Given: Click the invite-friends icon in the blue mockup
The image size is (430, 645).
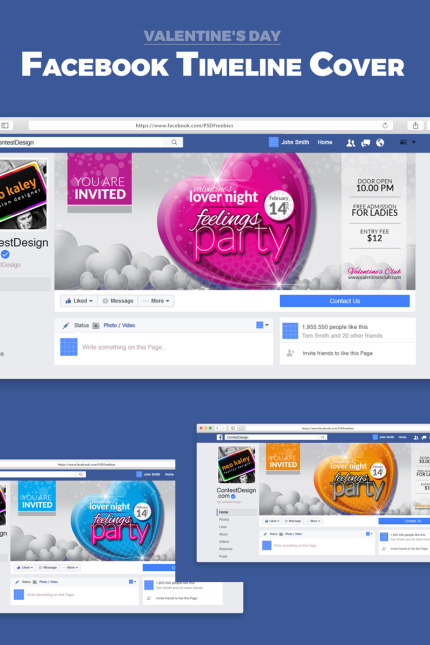Looking at the screenshot, I should click(149, 598).
